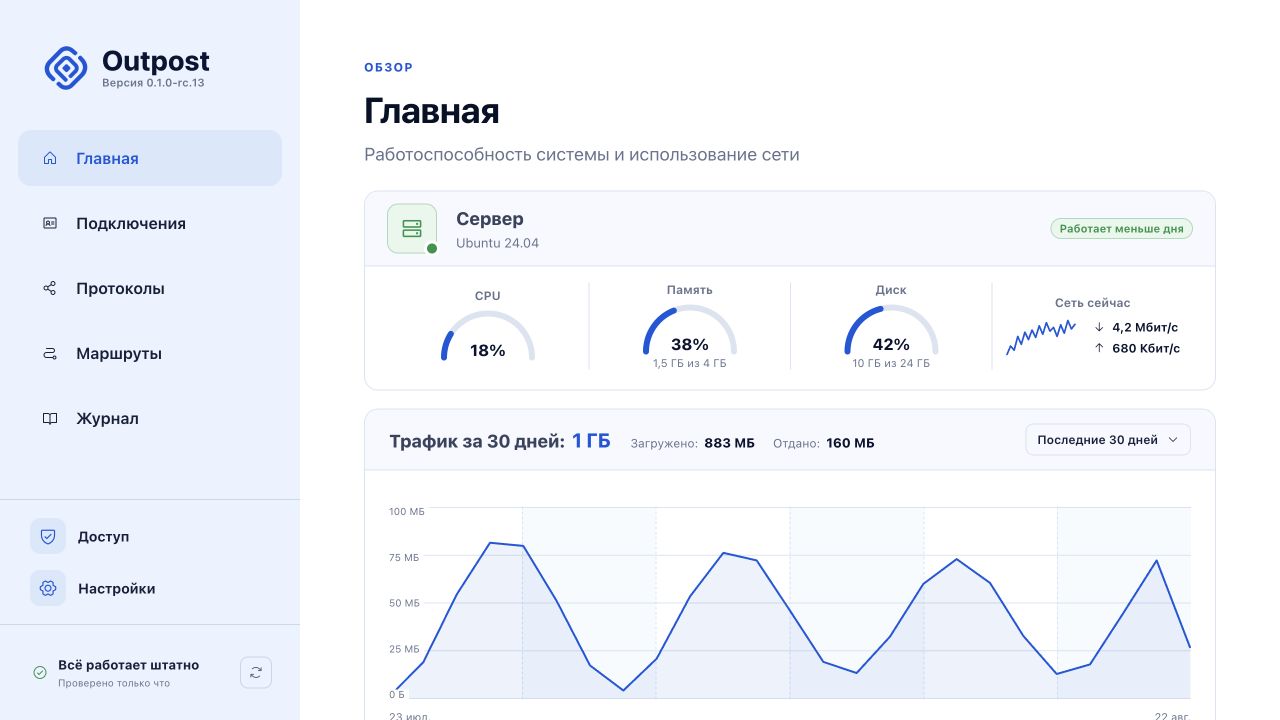Click the green server icon
1280x720 pixels.
[x=412, y=228]
